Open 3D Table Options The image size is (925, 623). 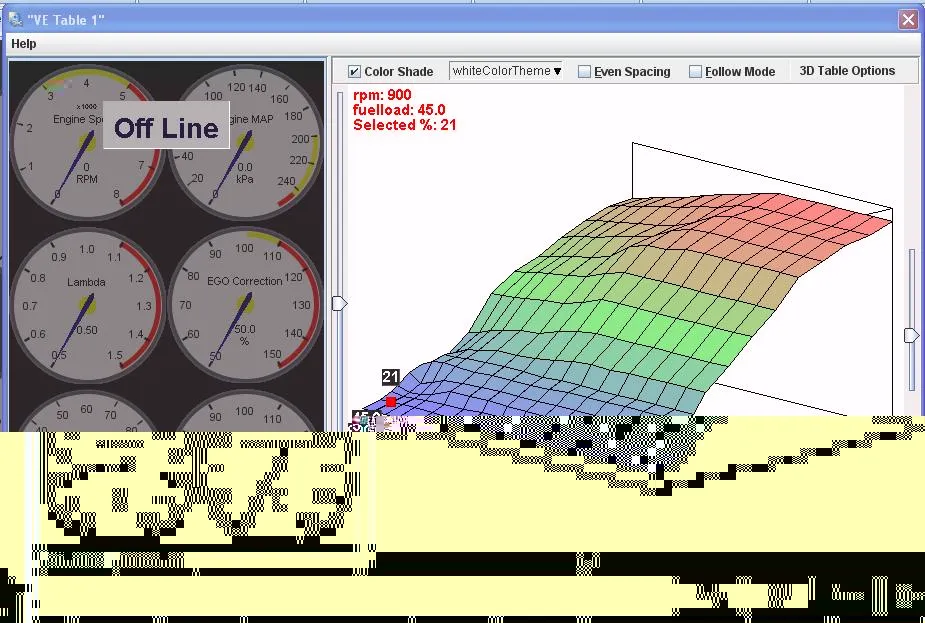(846, 71)
